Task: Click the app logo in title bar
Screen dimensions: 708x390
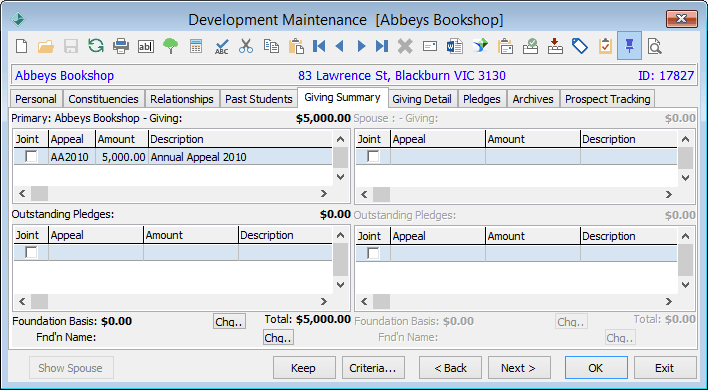Action: click(18, 19)
